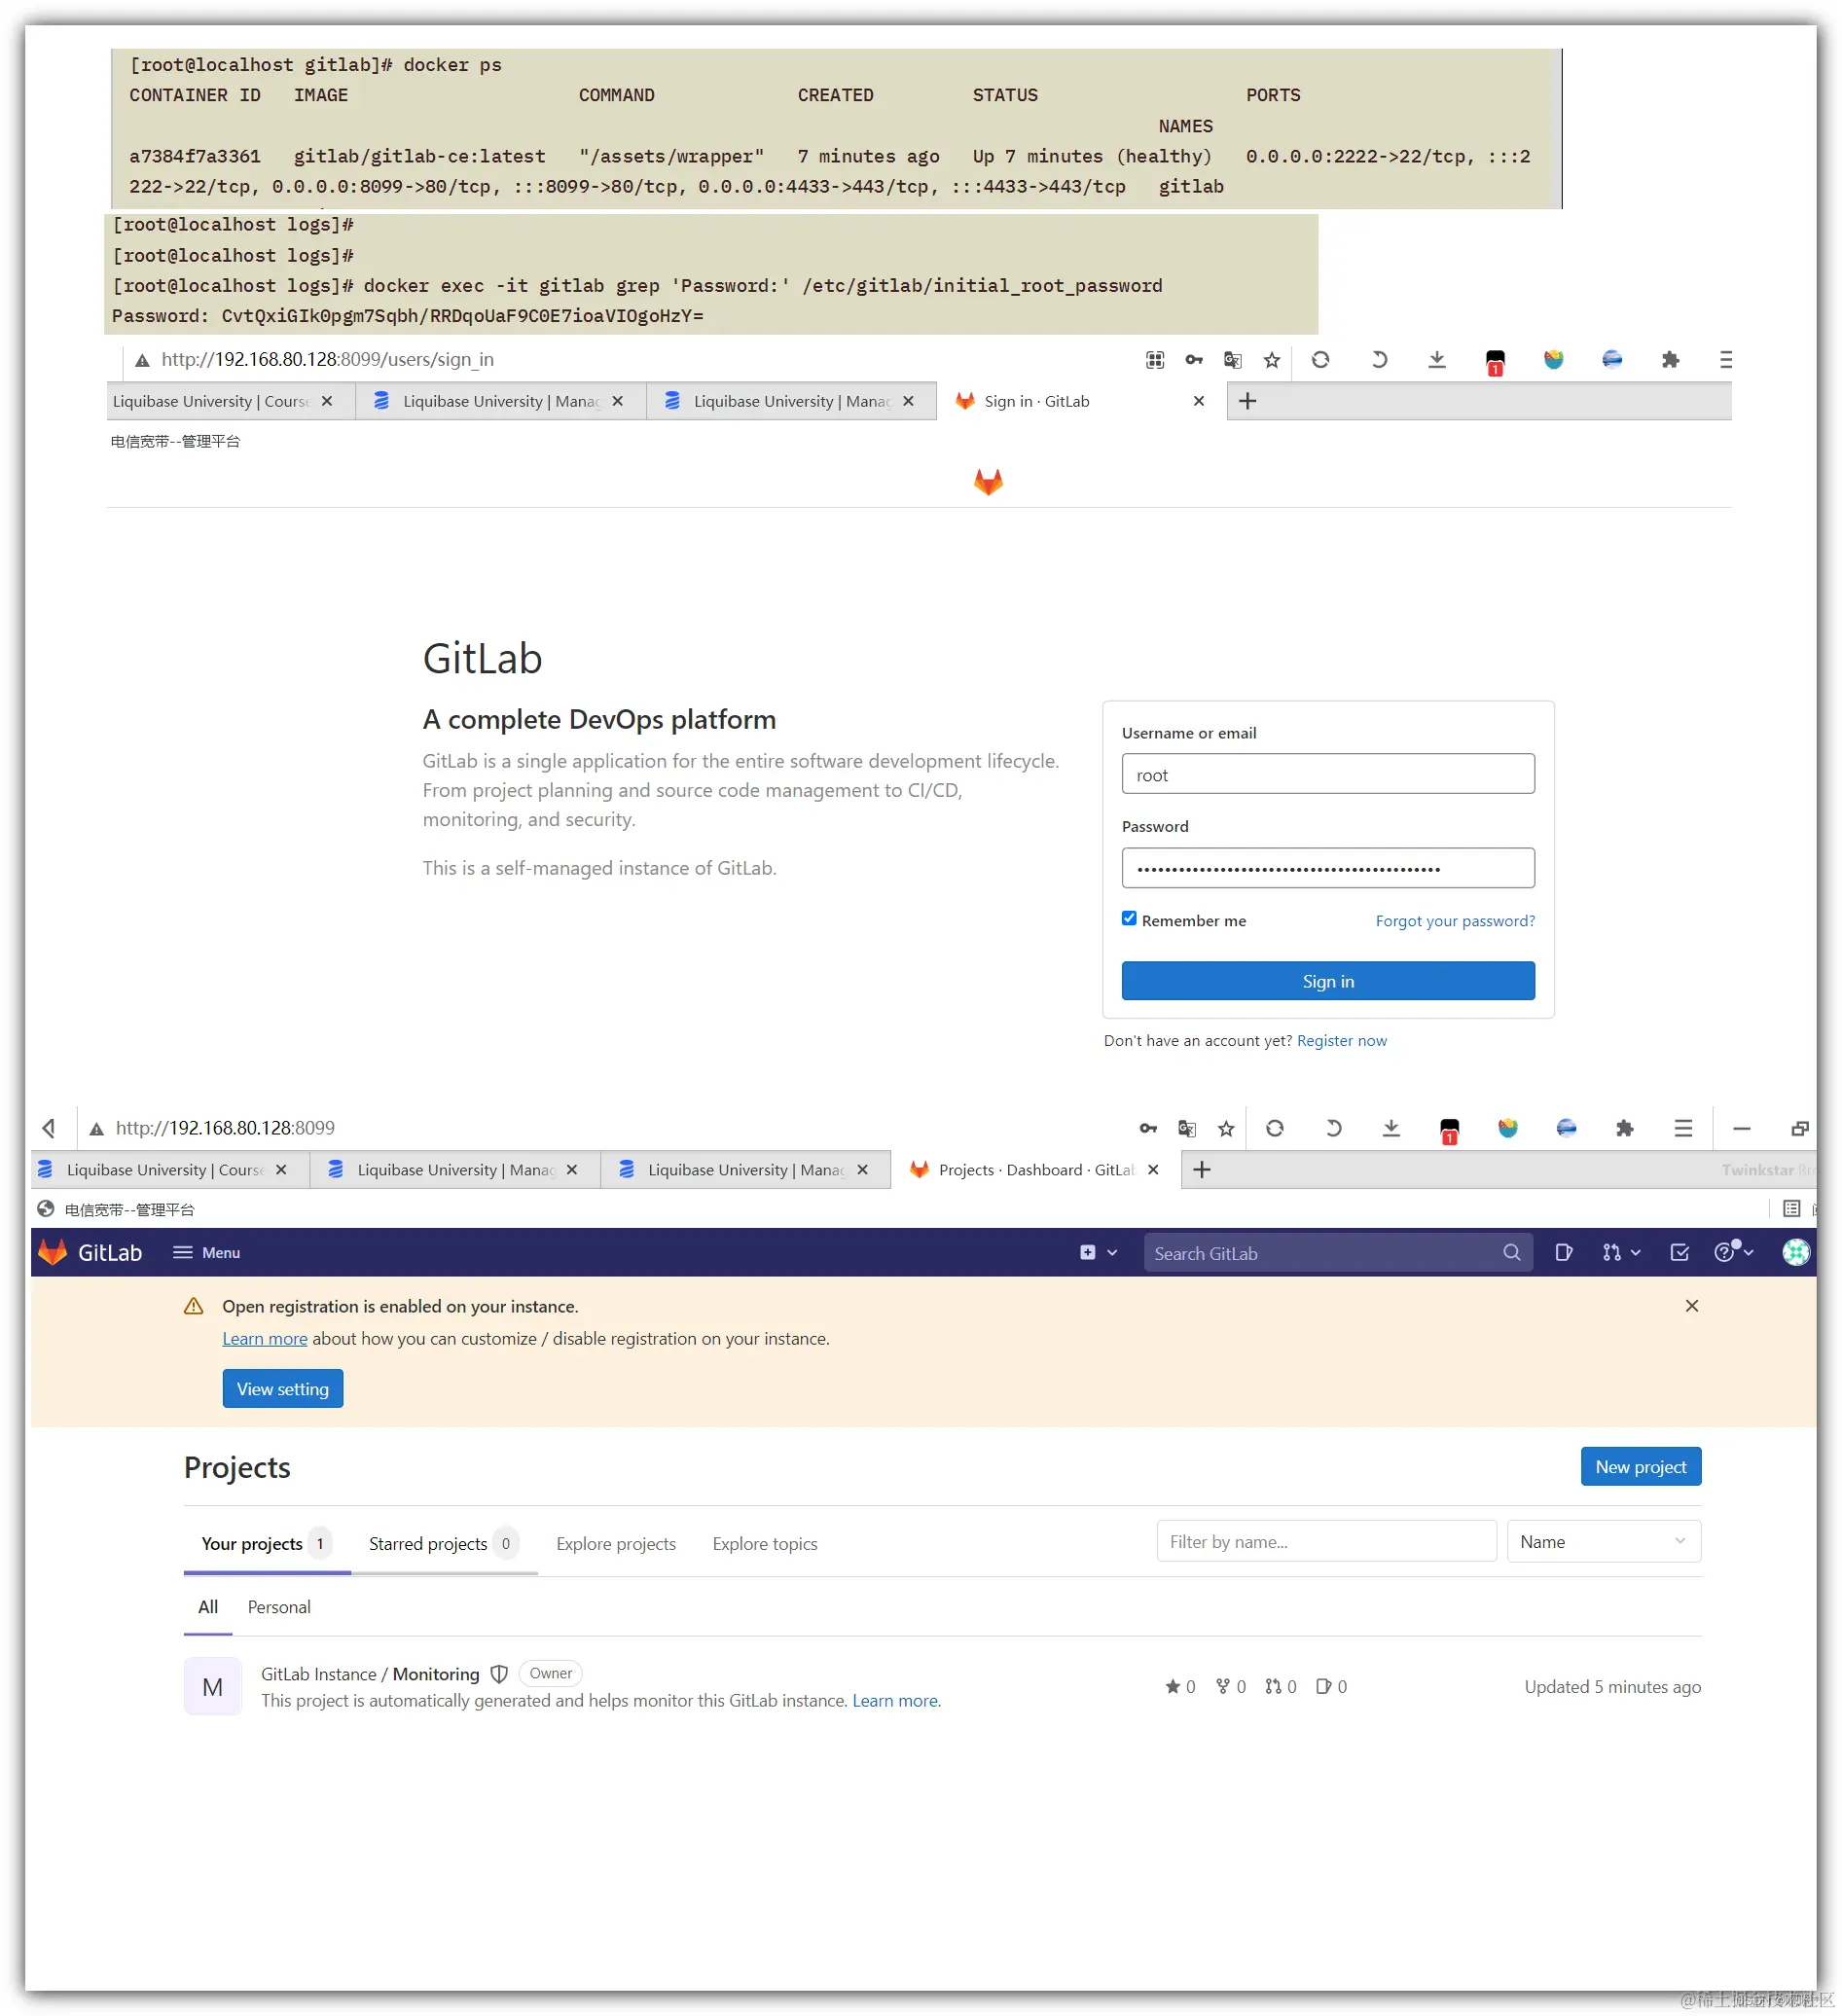
Task: Open the hamburger menu in dashboard browser toolbar
Action: [x=1683, y=1128]
